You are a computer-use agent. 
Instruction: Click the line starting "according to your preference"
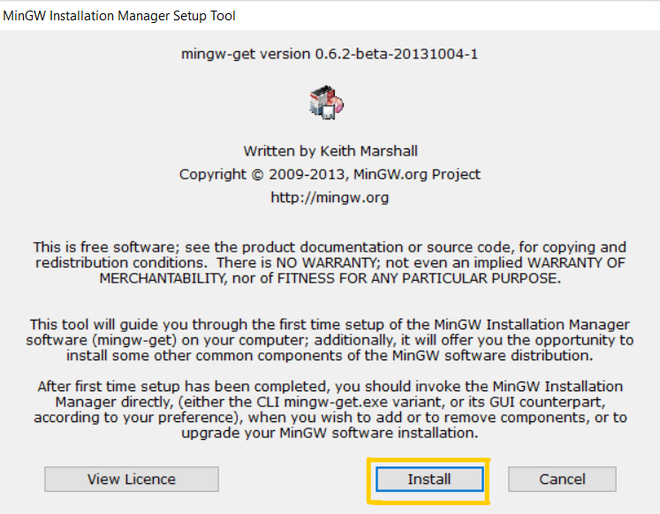(329, 416)
